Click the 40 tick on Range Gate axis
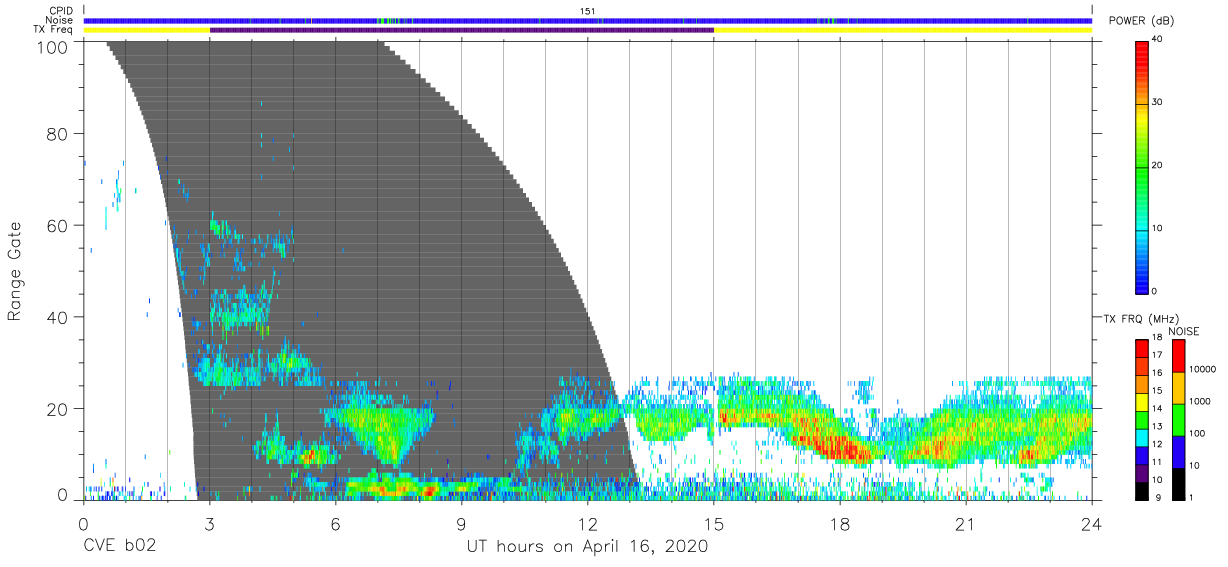 [57, 317]
